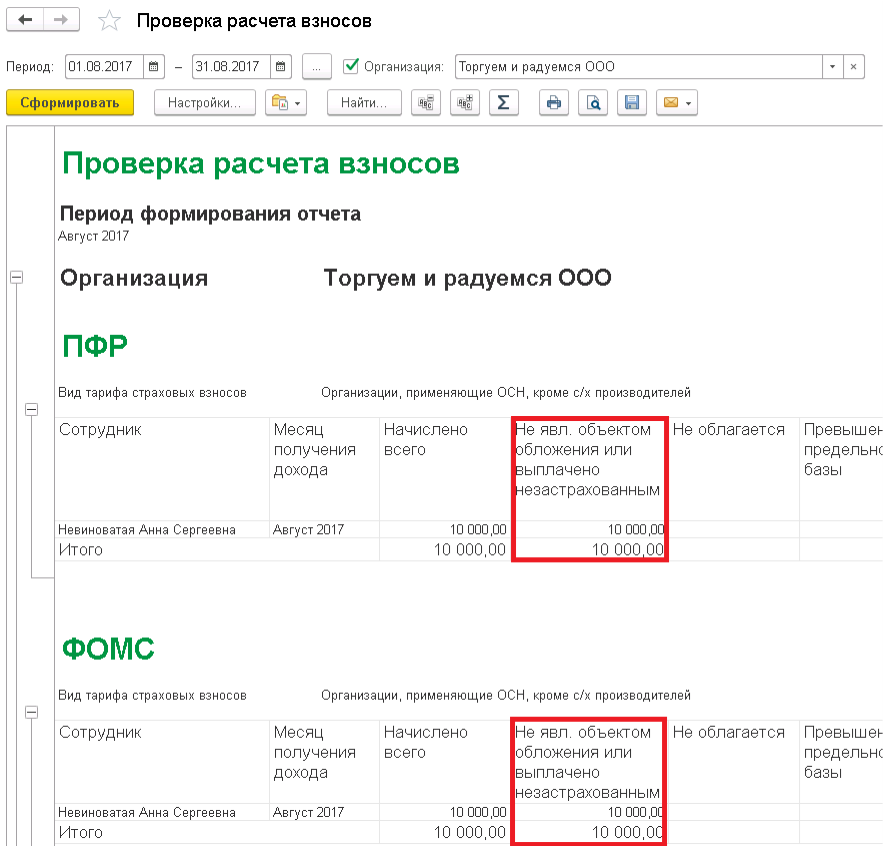Click the end date field 31.08.2017
This screenshot has width=884, height=846.
(232, 67)
